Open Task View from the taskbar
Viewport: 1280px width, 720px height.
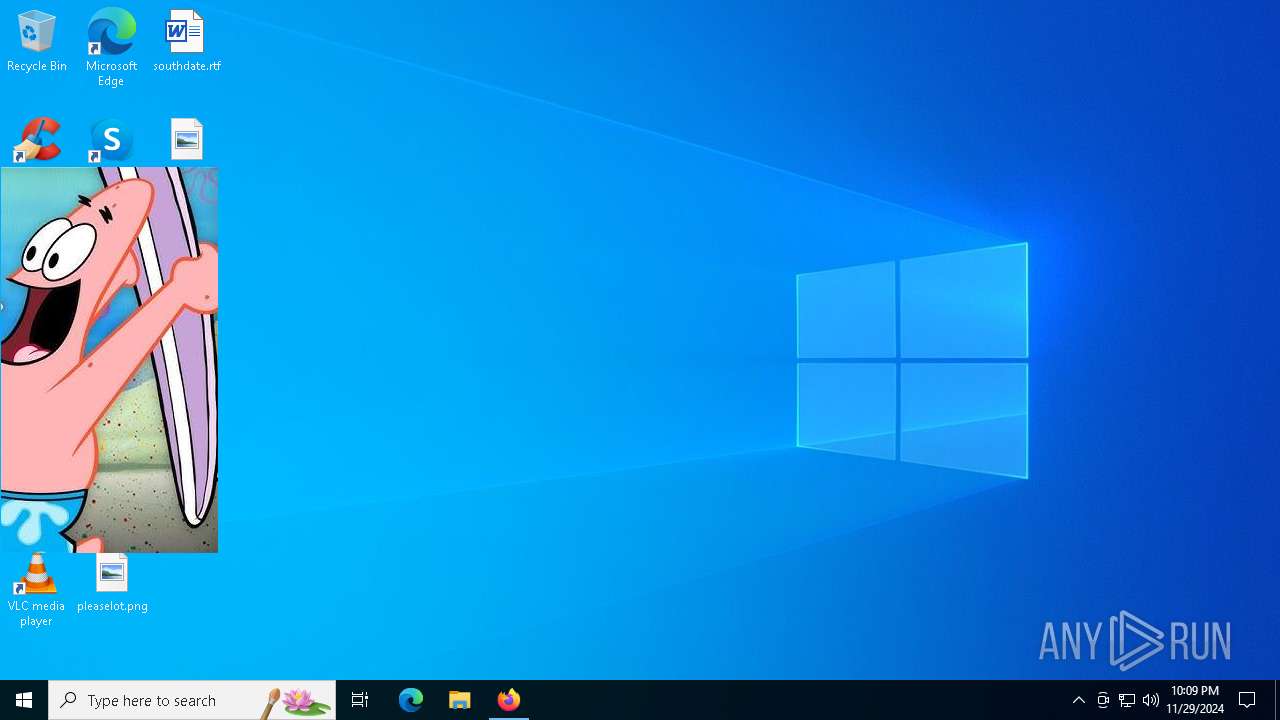[360, 700]
